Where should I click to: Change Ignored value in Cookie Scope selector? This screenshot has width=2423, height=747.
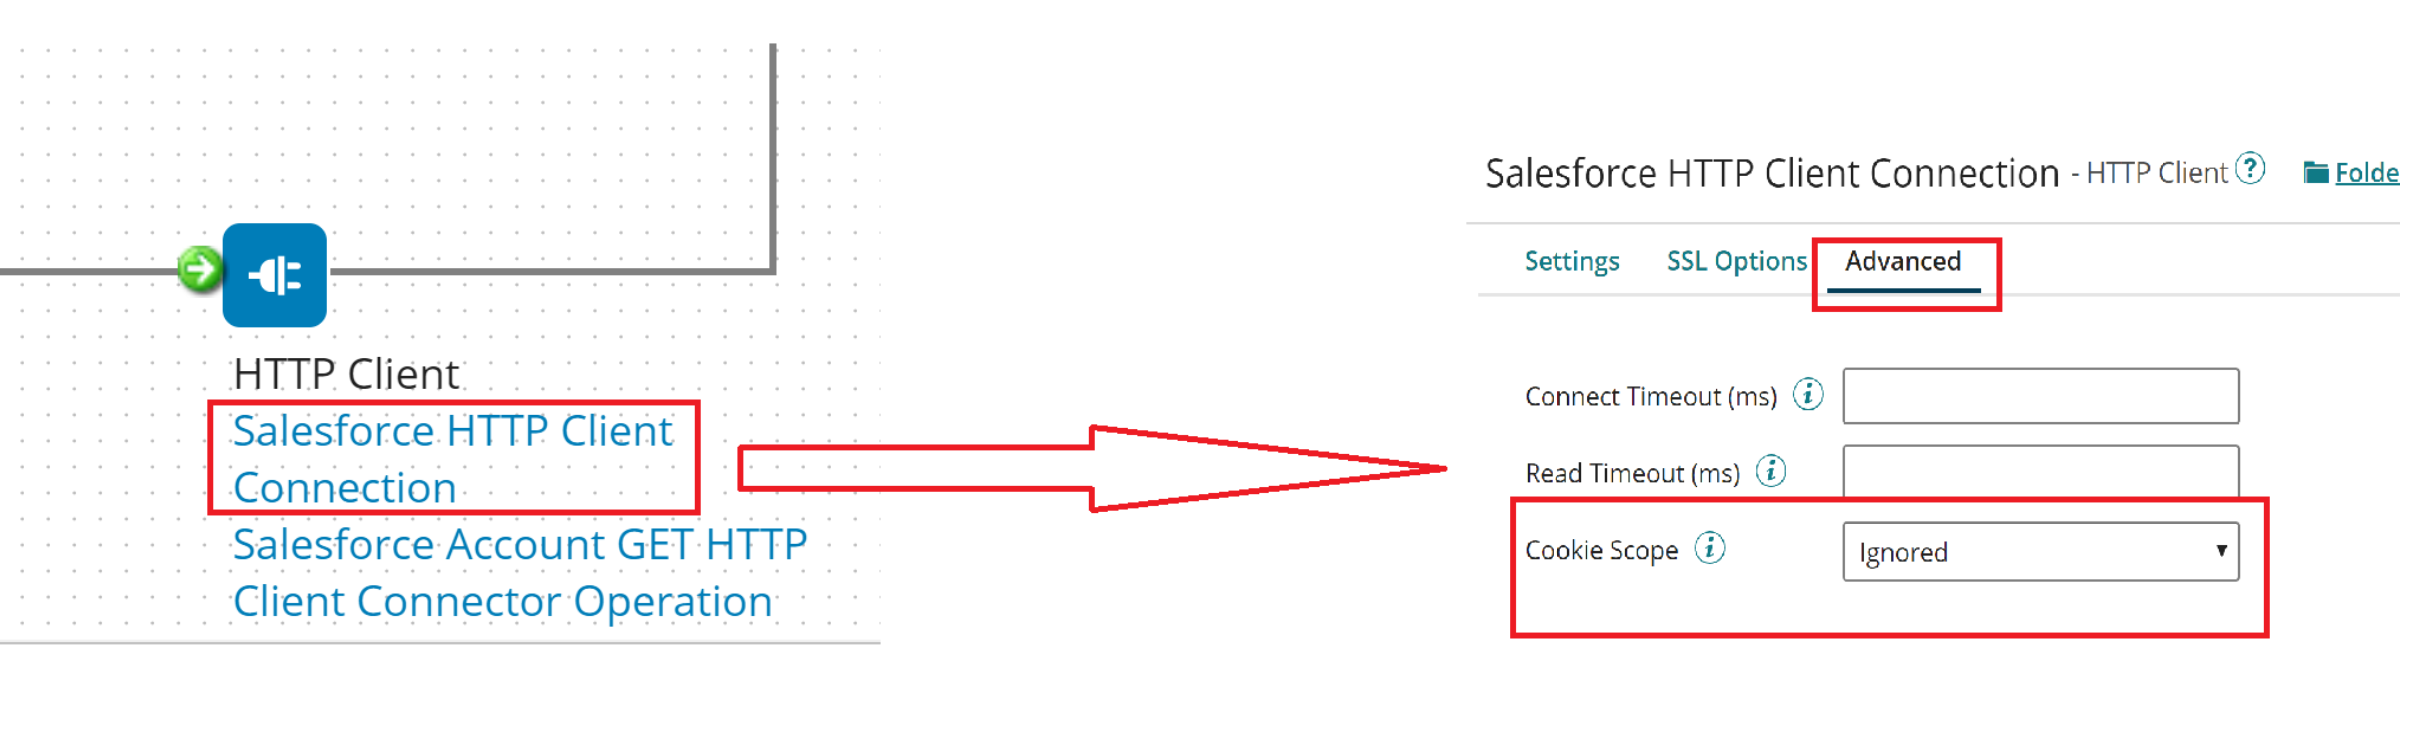point(2040,551)
